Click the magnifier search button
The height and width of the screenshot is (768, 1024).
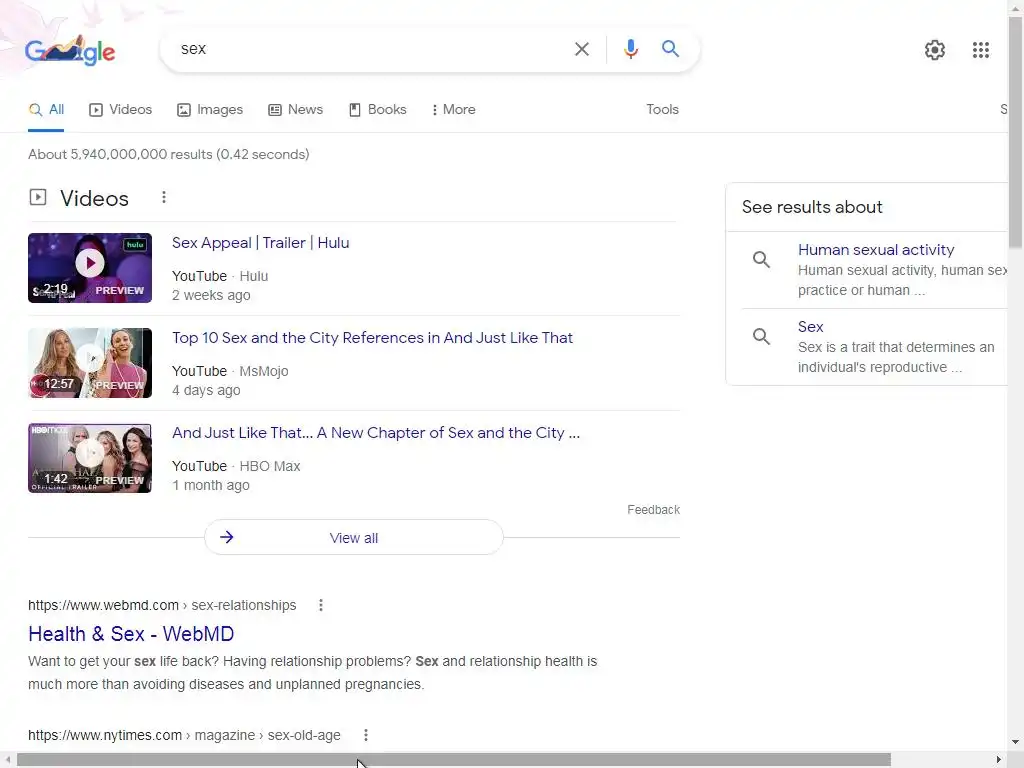point(670,48)
